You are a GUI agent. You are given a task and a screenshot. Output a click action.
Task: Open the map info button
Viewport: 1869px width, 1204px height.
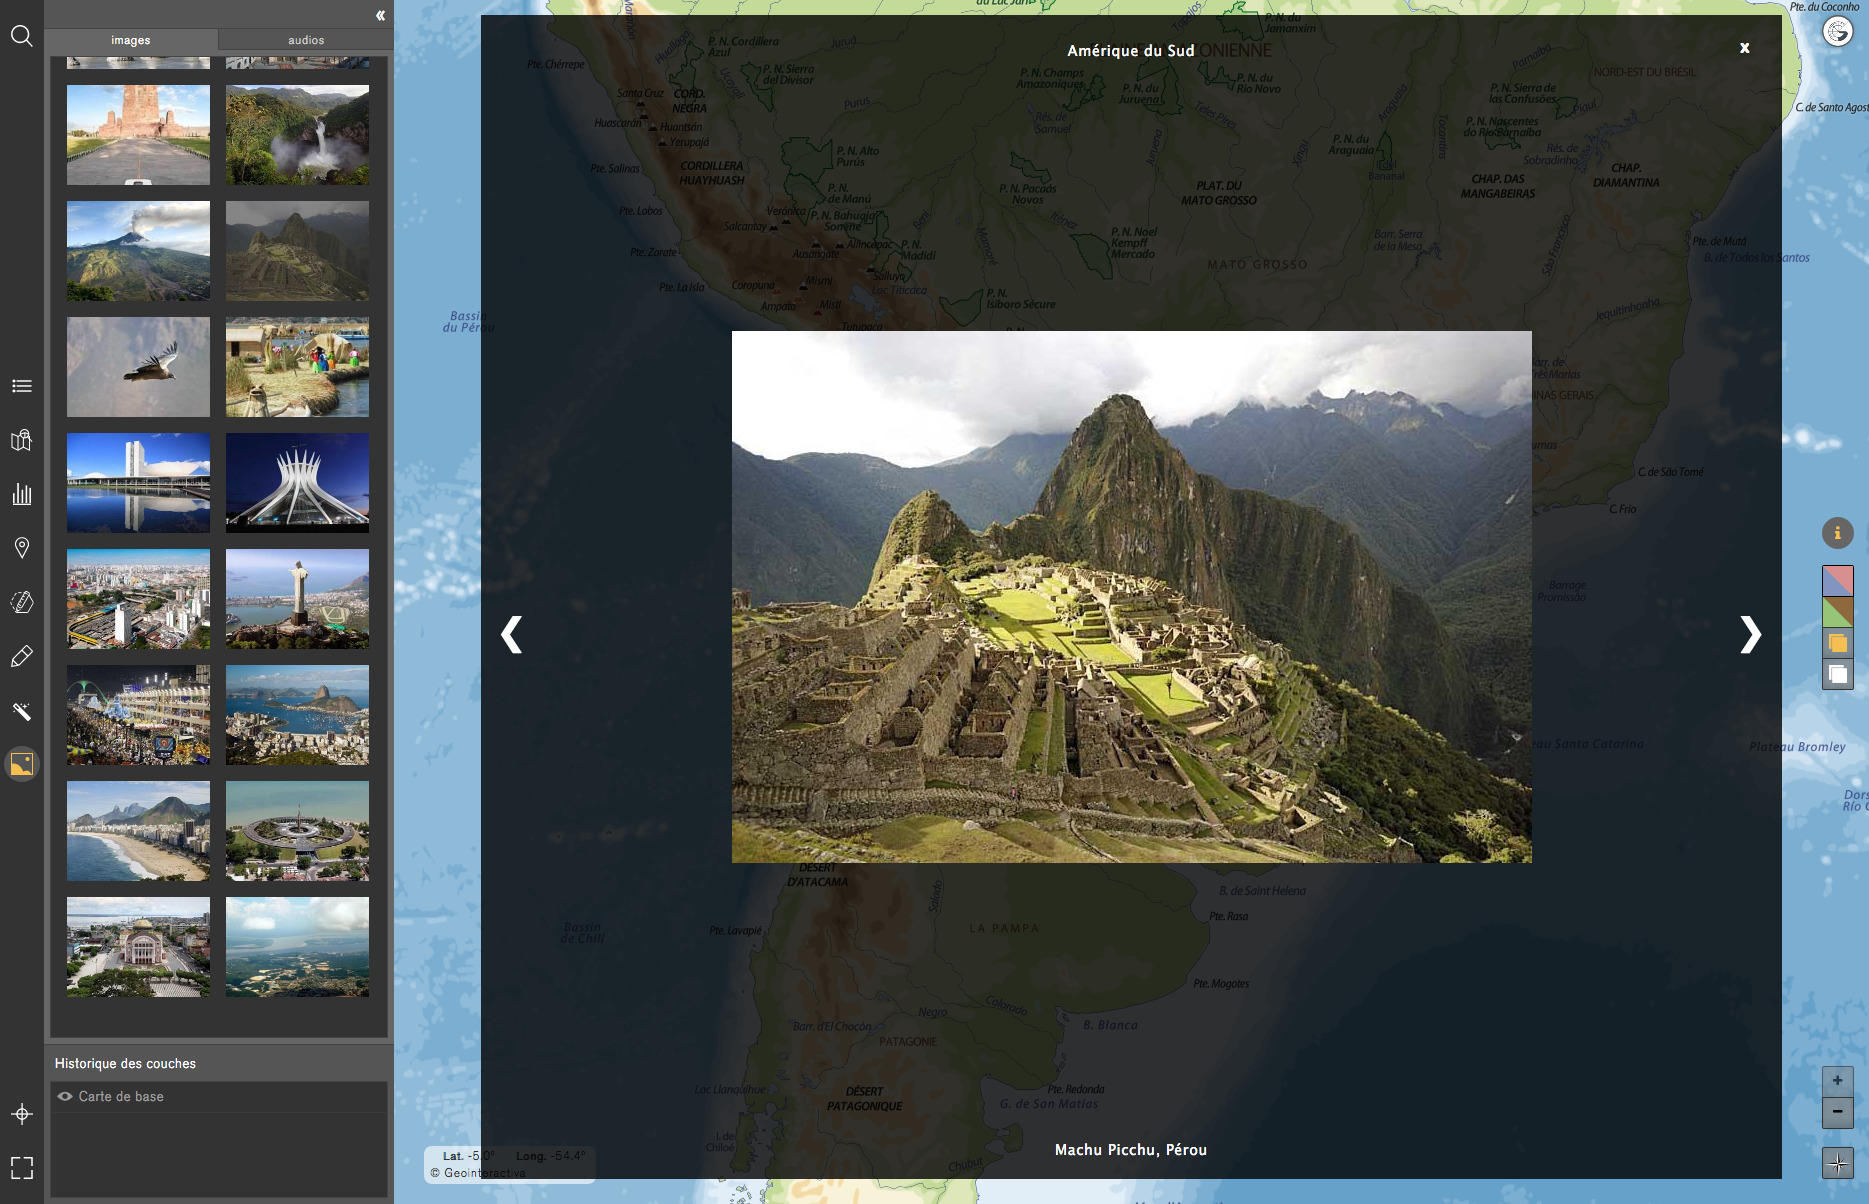pos(1837,533)
